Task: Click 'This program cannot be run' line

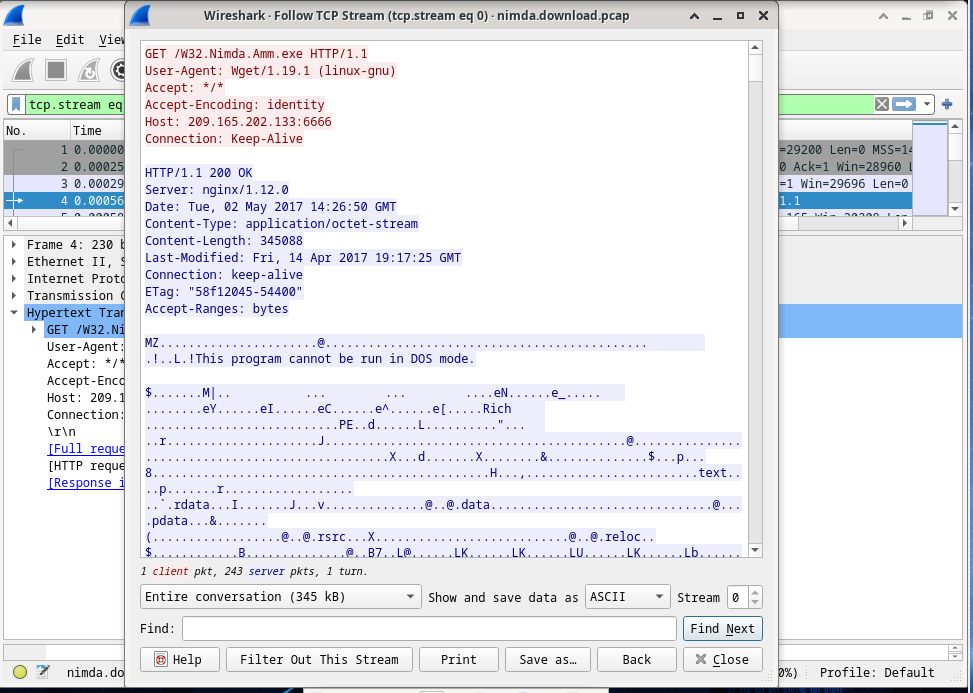Action: click(x=310, y=359)
